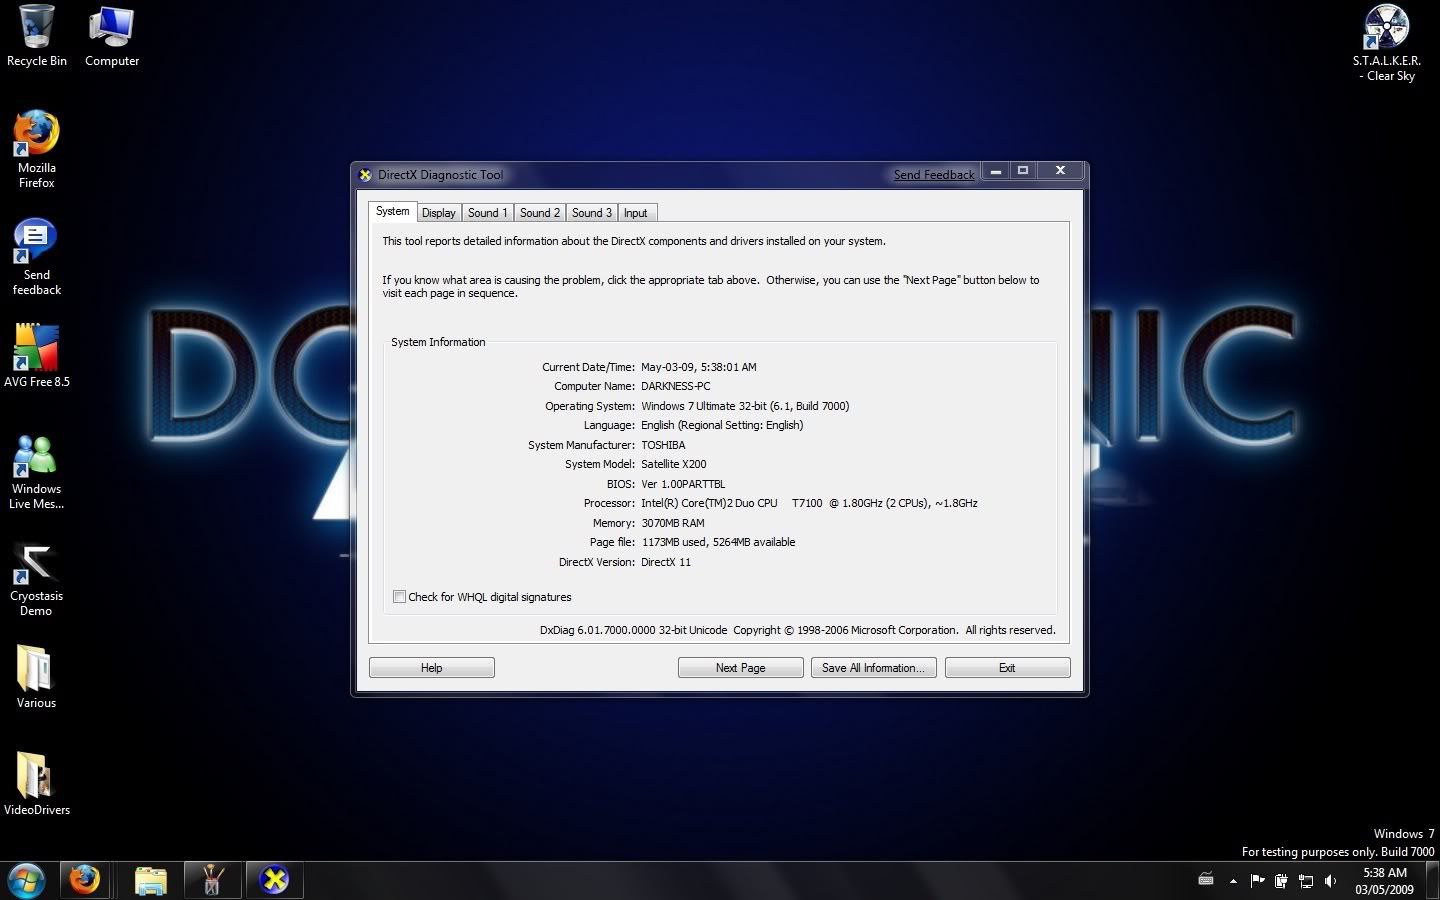Click the BIOS value 'Ver 1.00PARTTBL'

683,484
